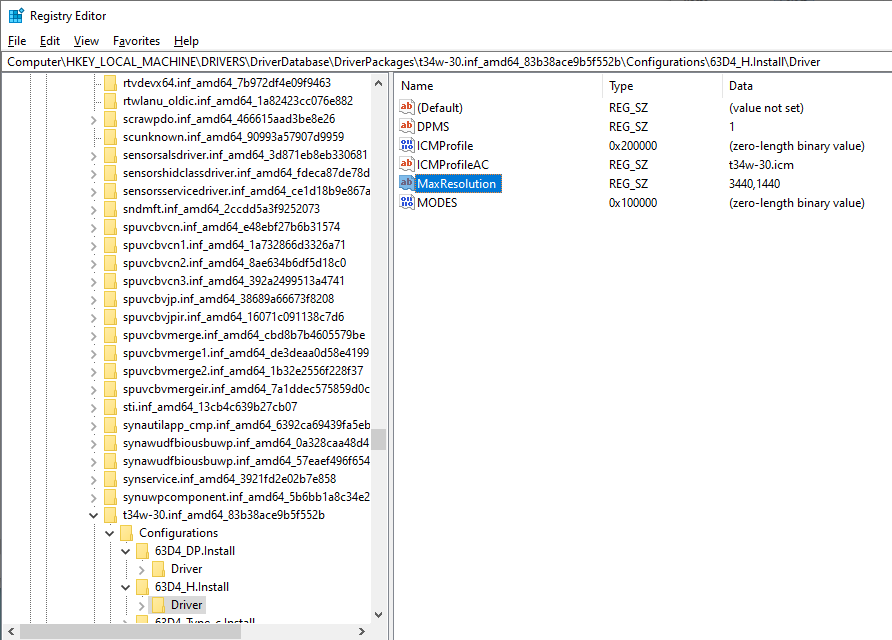Viewport: 892px width, 640px height.
Task: Click the binary icon next to ICMProfile
Action: 407,146
